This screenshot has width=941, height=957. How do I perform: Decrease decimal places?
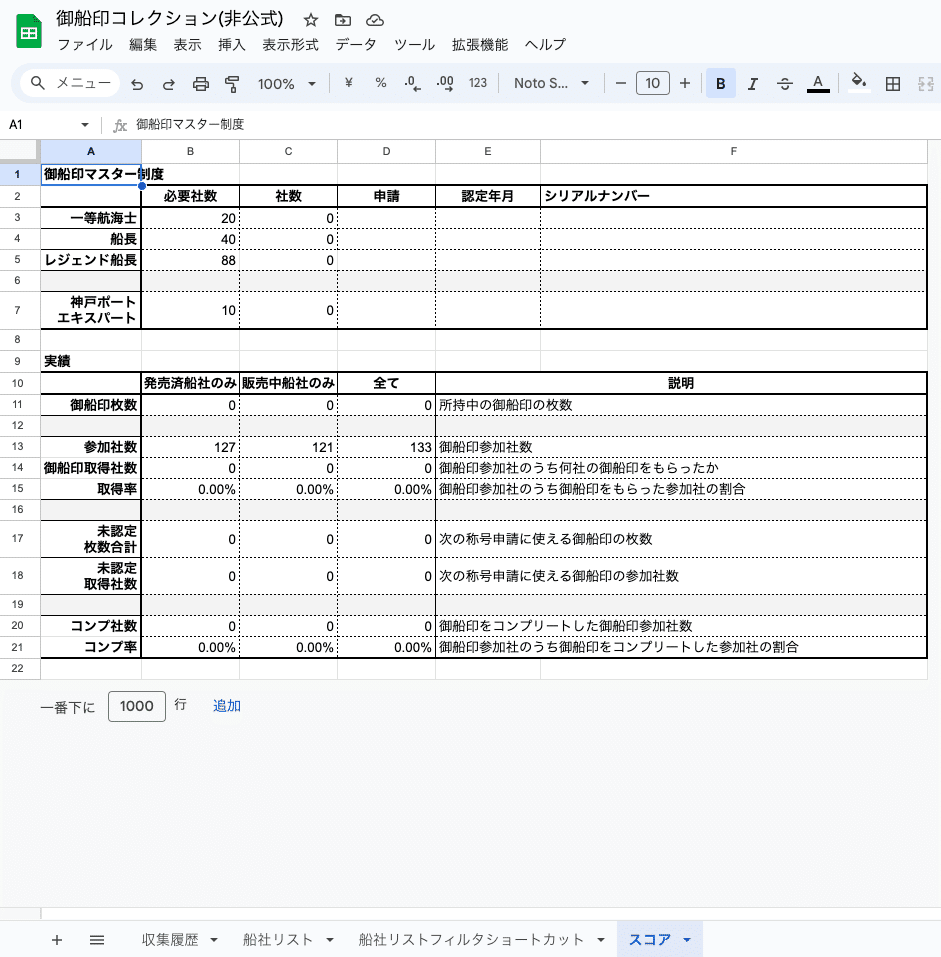coord(411,83)
